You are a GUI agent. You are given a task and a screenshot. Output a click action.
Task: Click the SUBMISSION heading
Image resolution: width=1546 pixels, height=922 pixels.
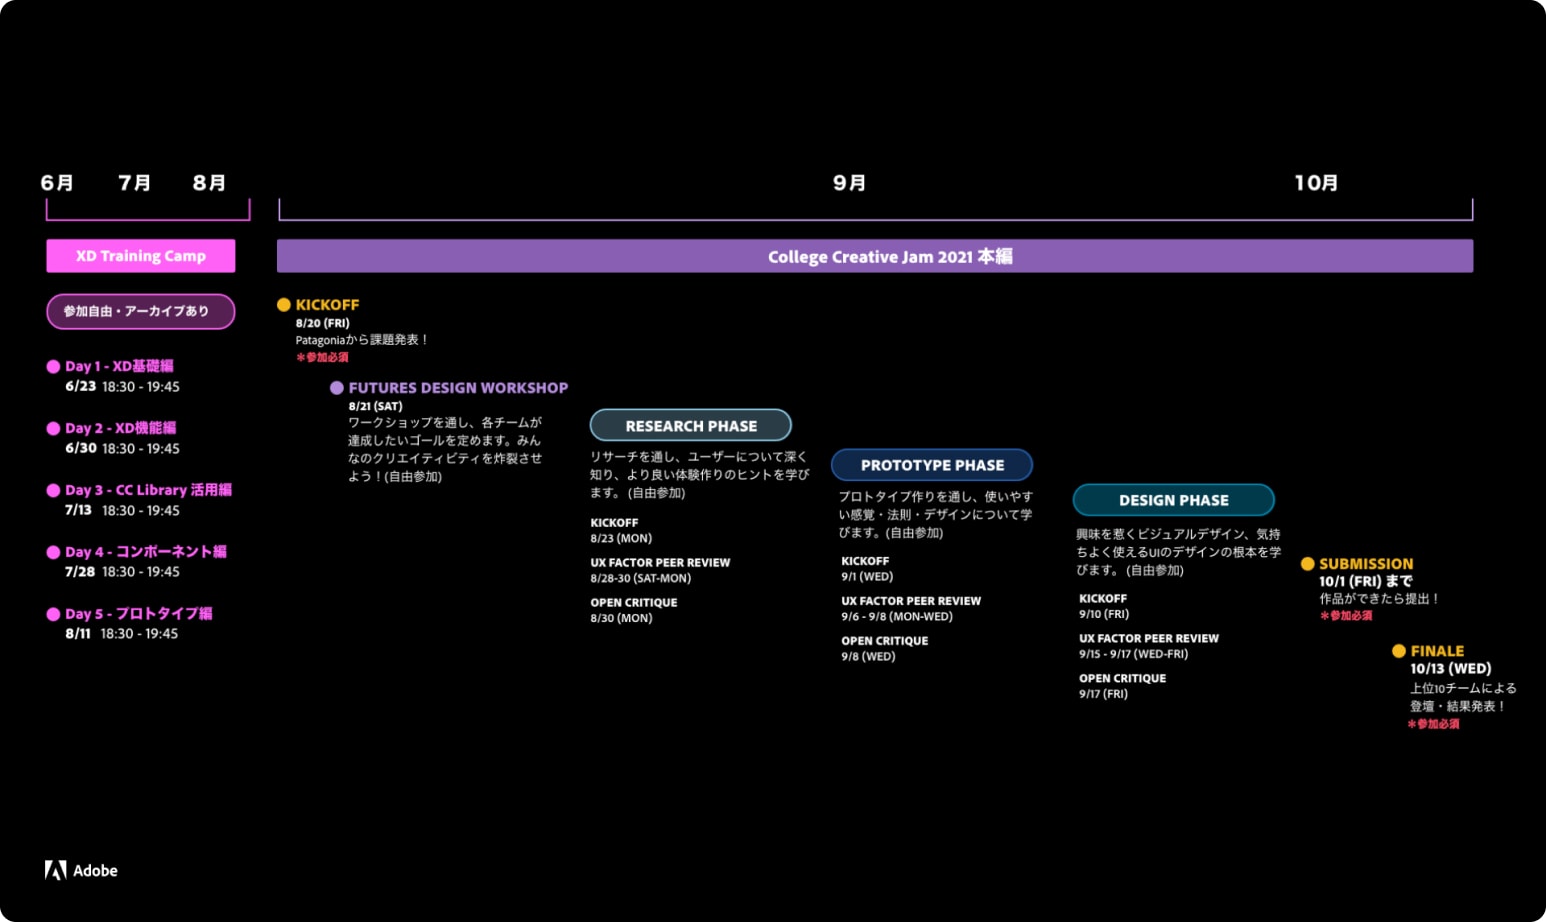(1366, 564)
